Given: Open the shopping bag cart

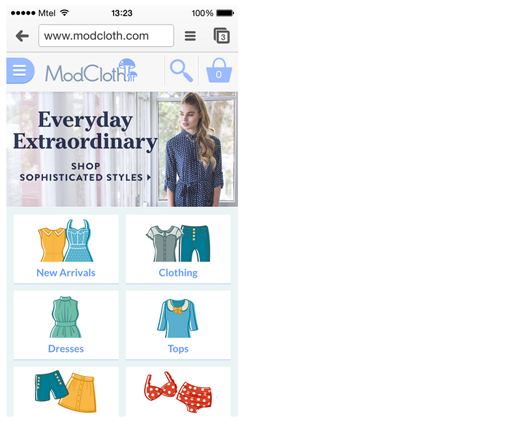Looking at the screenshot, I should (x=219, y=71).
